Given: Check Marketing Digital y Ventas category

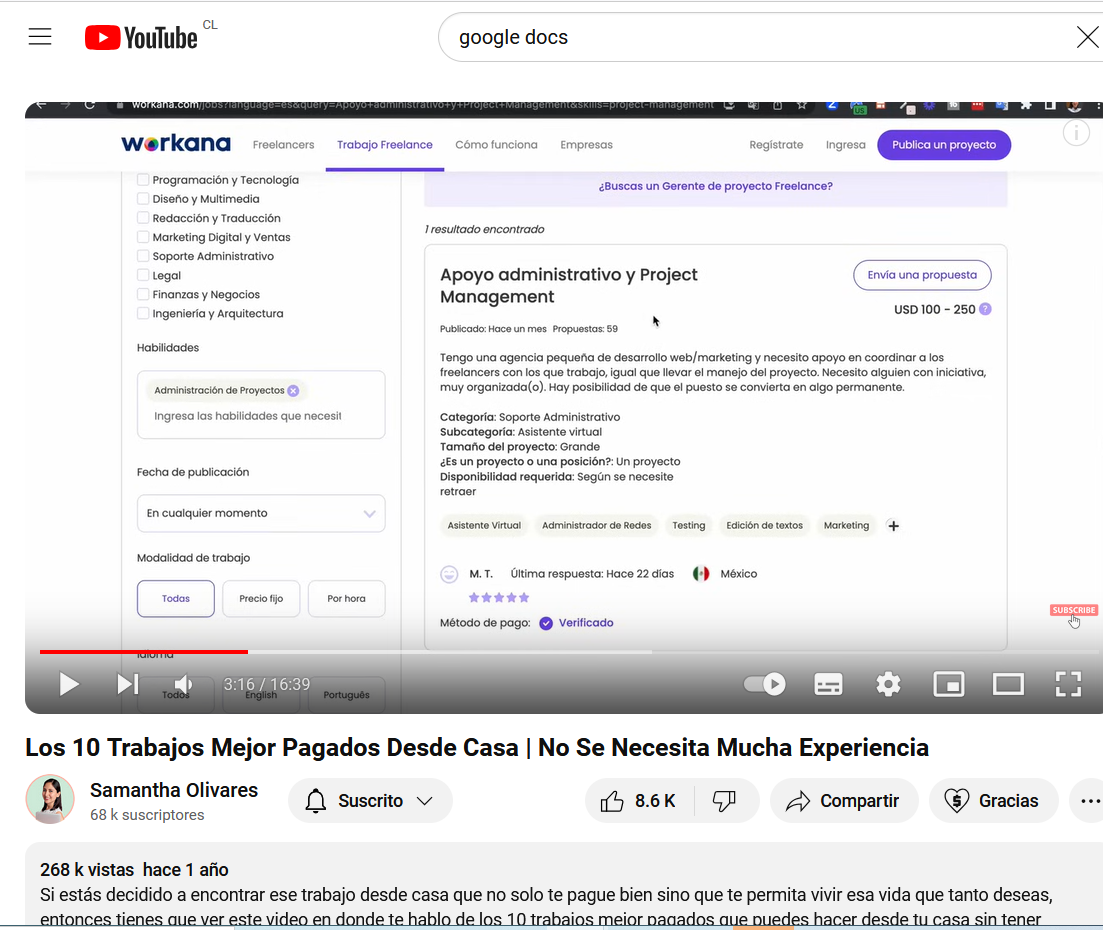Looking at the screenshot, I should pos(143,237).
